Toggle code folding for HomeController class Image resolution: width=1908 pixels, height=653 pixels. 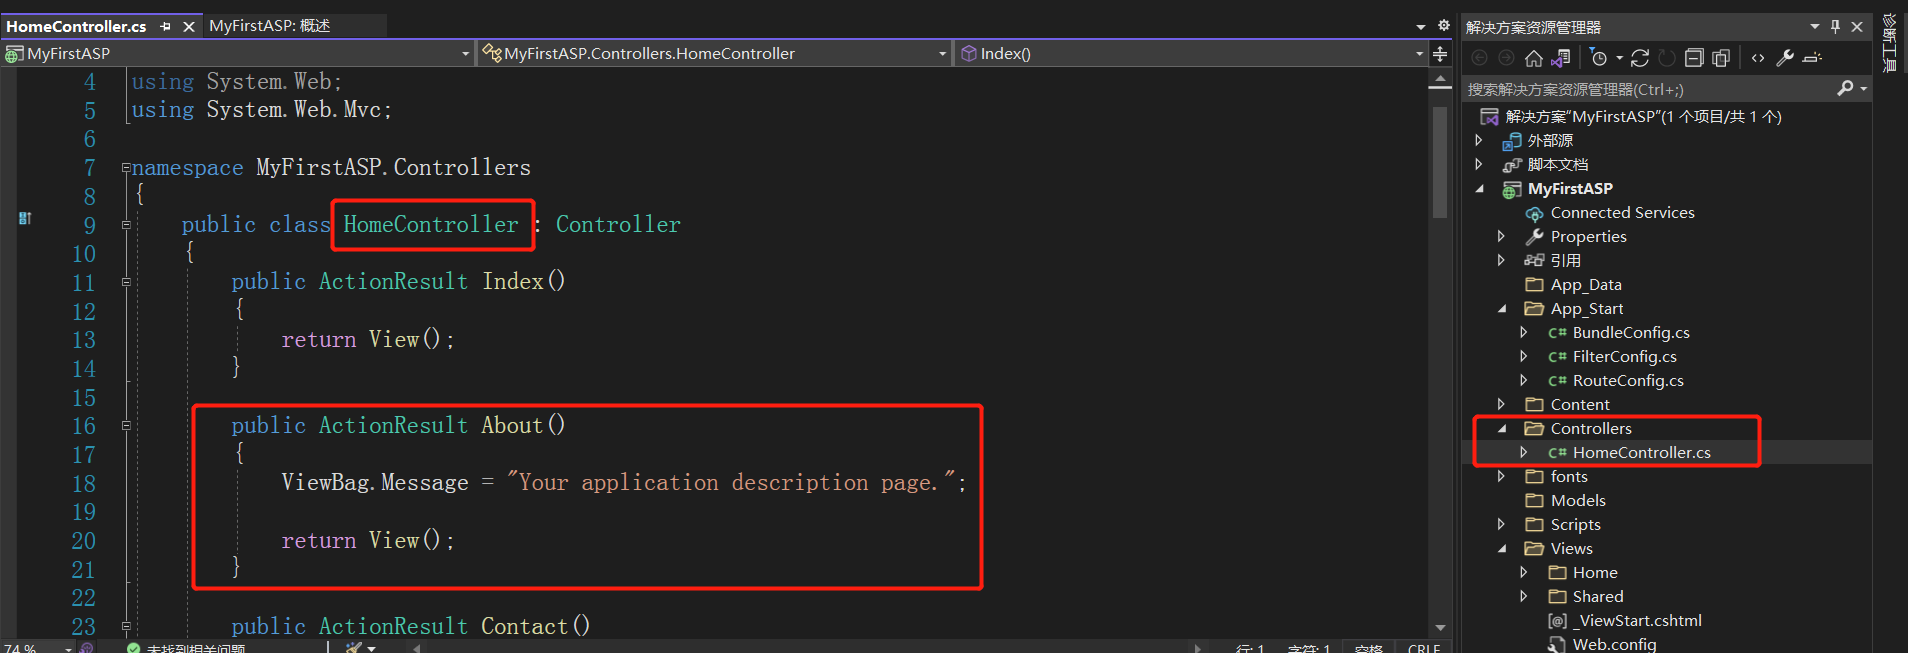[126, 225]
